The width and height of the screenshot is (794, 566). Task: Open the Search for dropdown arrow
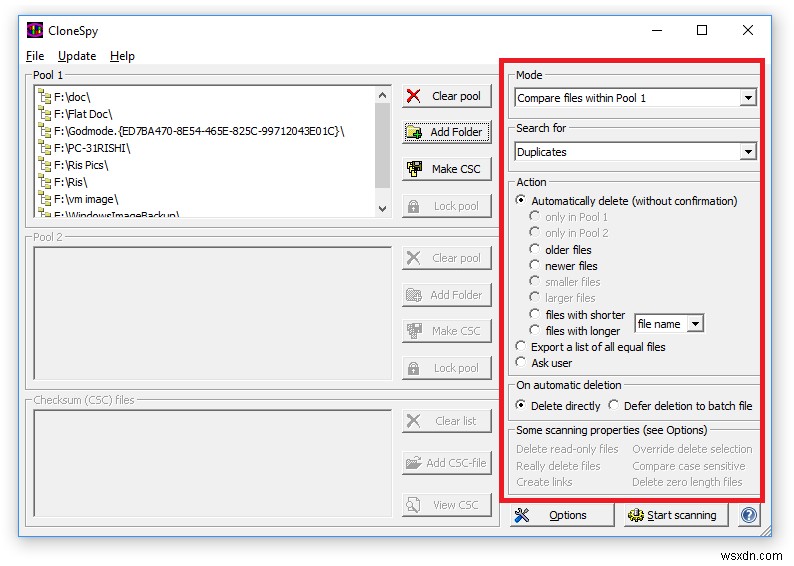(x=748, y=152)
